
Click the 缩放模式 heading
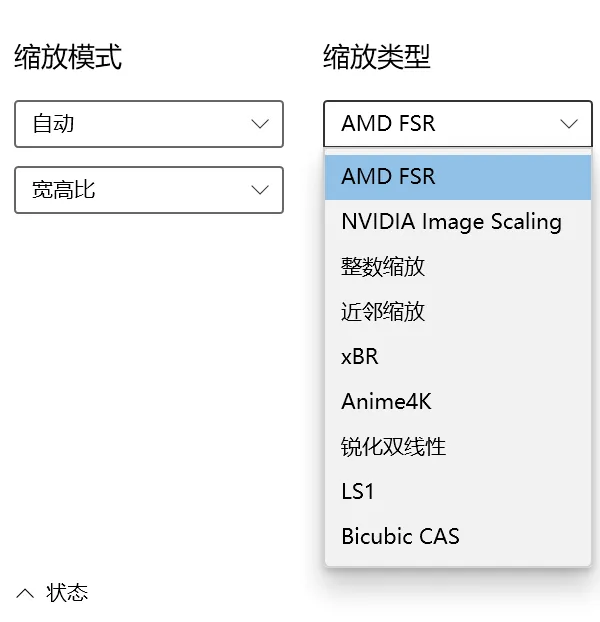68,57
